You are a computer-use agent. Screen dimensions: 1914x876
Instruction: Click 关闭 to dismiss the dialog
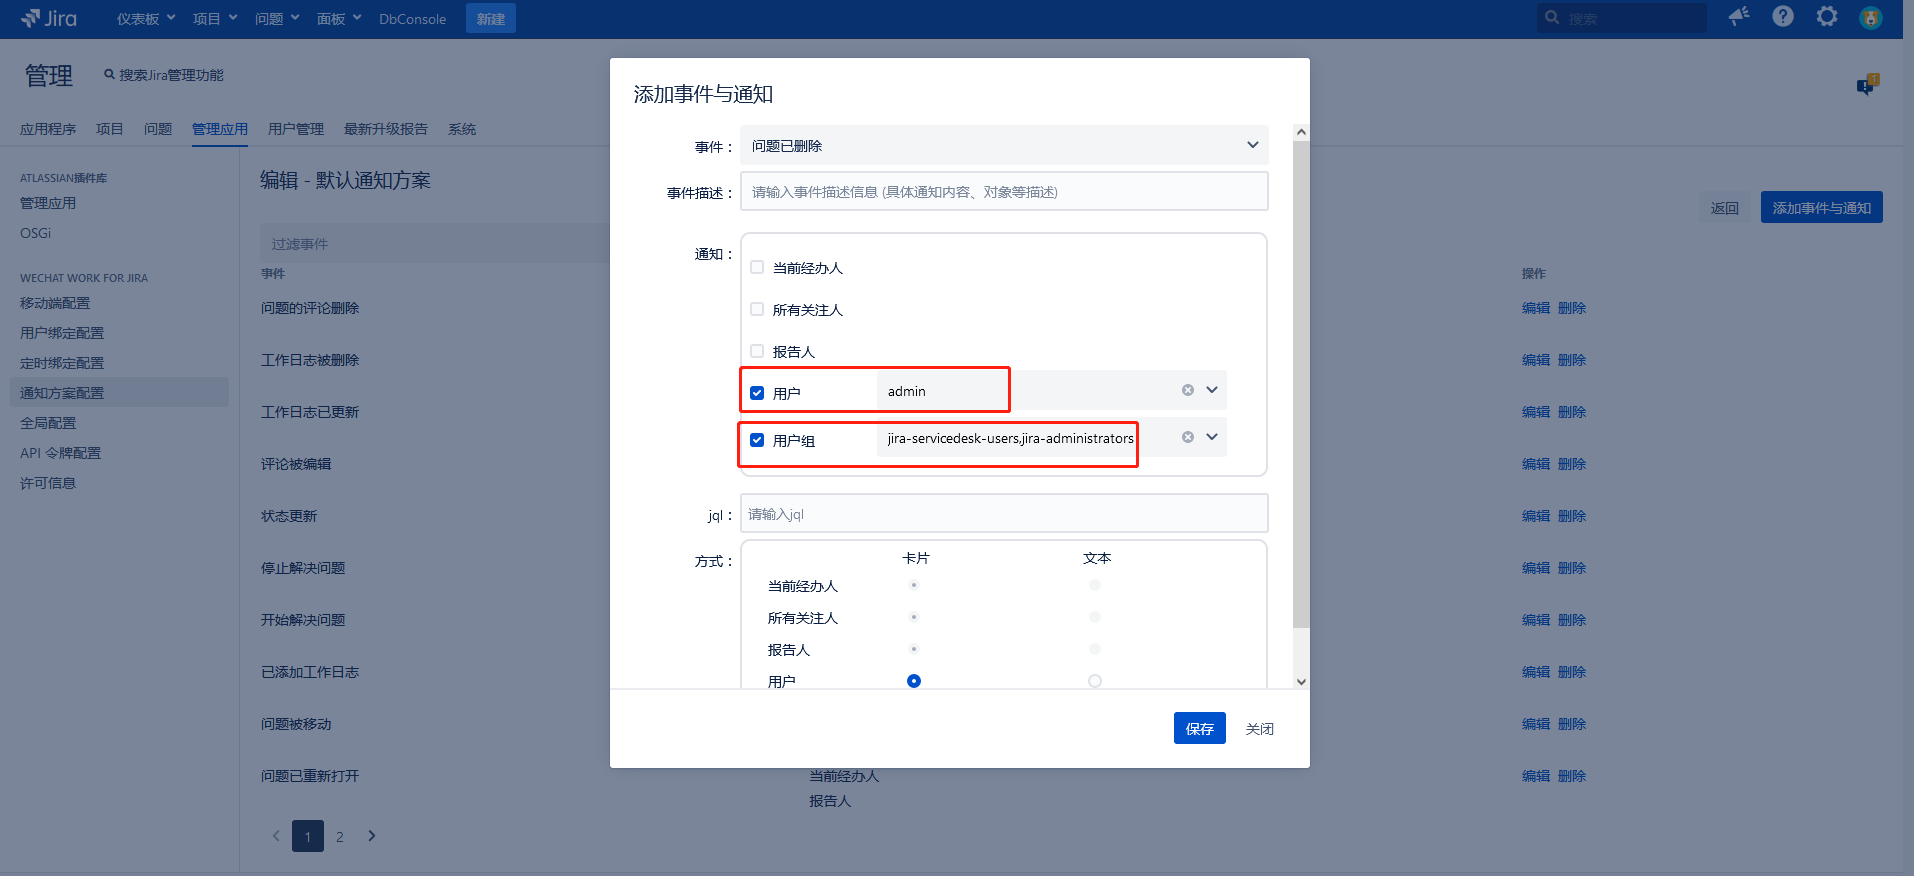pyautogui.click(x=1259, y=729)
